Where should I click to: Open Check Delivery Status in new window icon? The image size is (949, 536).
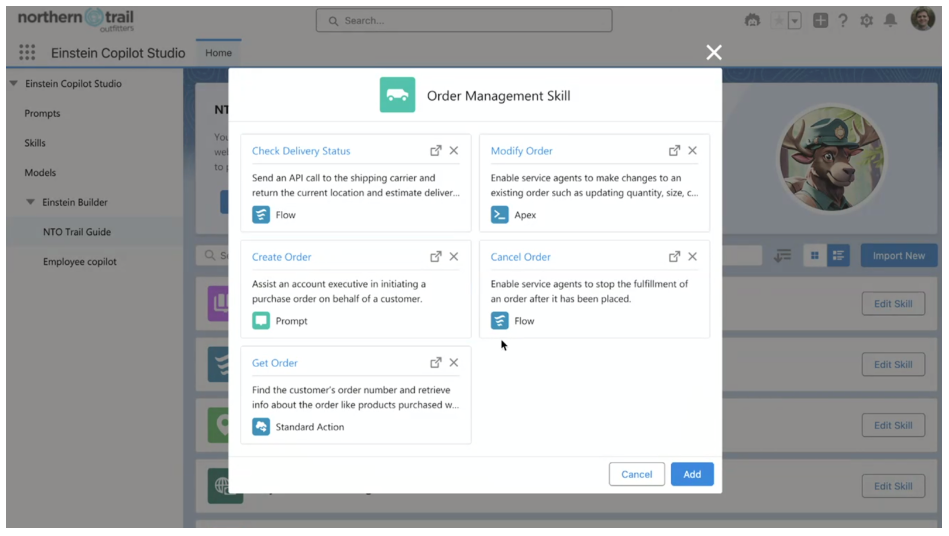click(436, 151)
